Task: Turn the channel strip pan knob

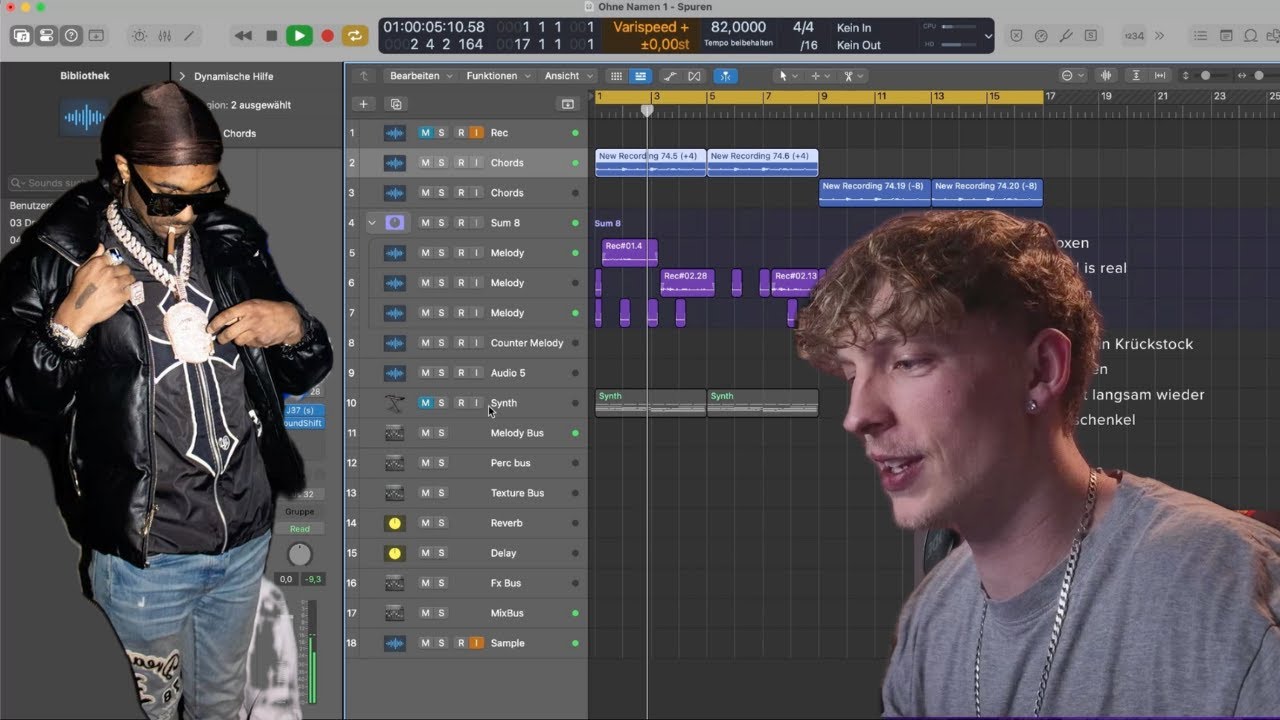Action: [x=300, y=554]
